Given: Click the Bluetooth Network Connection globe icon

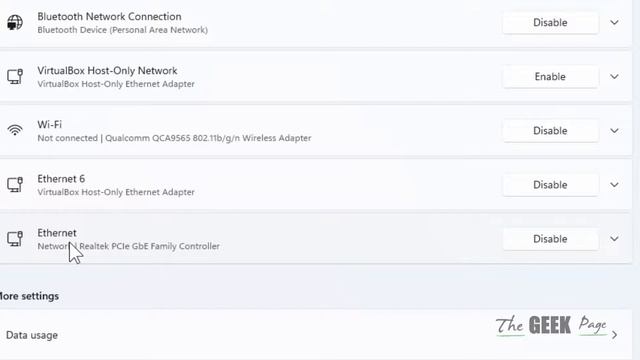Looking at the screenshot, I should 15,22.
